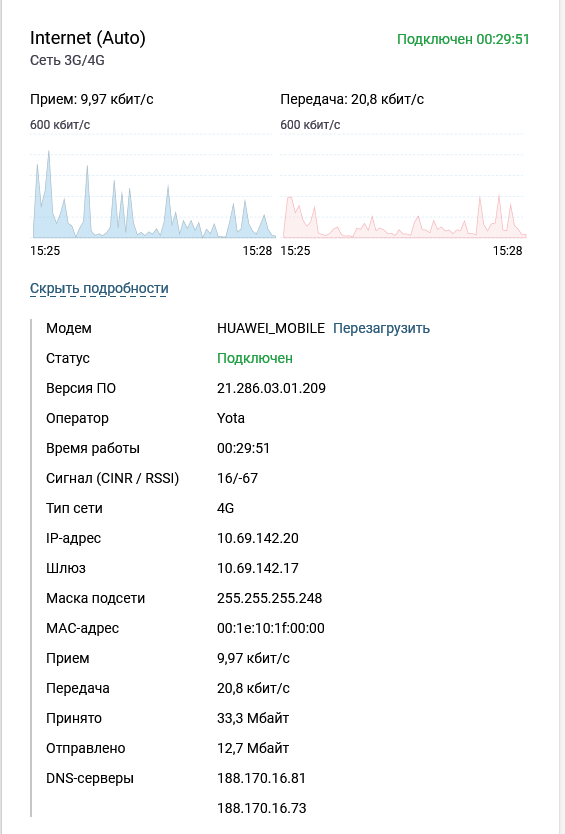The width and height of the screenshot is (565, 834).
Task: Click firmware version 21.286.03.01.209
Action: pyautogui.click(x=271, y=388)
